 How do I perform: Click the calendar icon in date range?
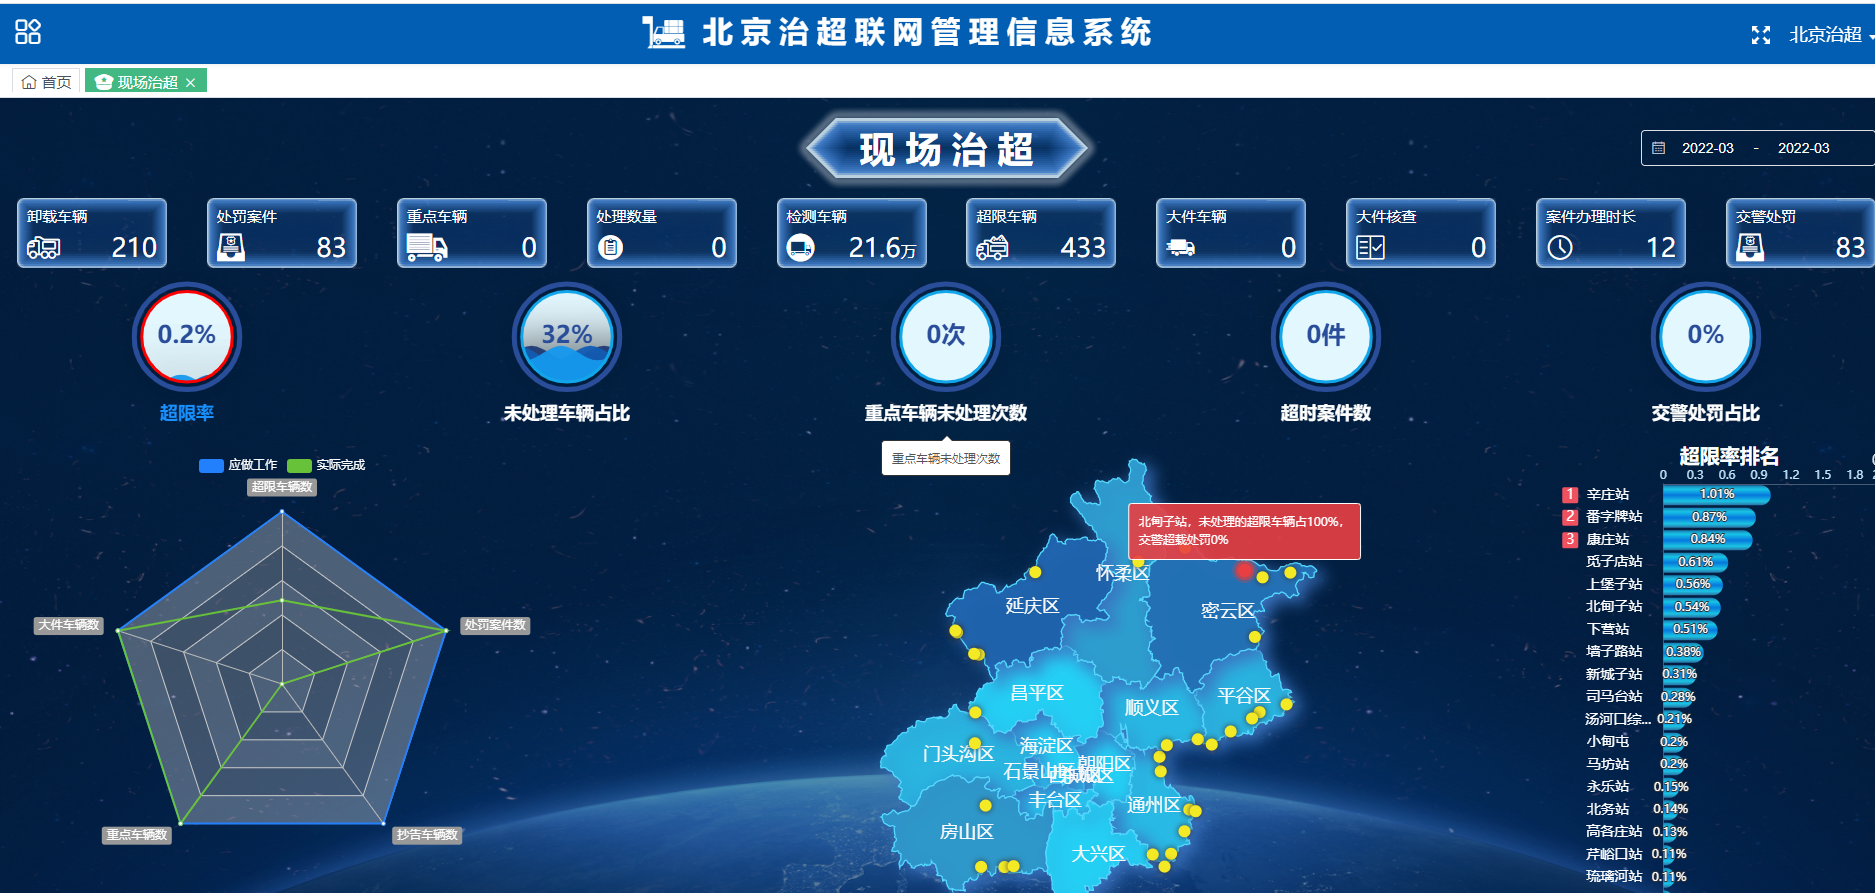click(1659, 148)
